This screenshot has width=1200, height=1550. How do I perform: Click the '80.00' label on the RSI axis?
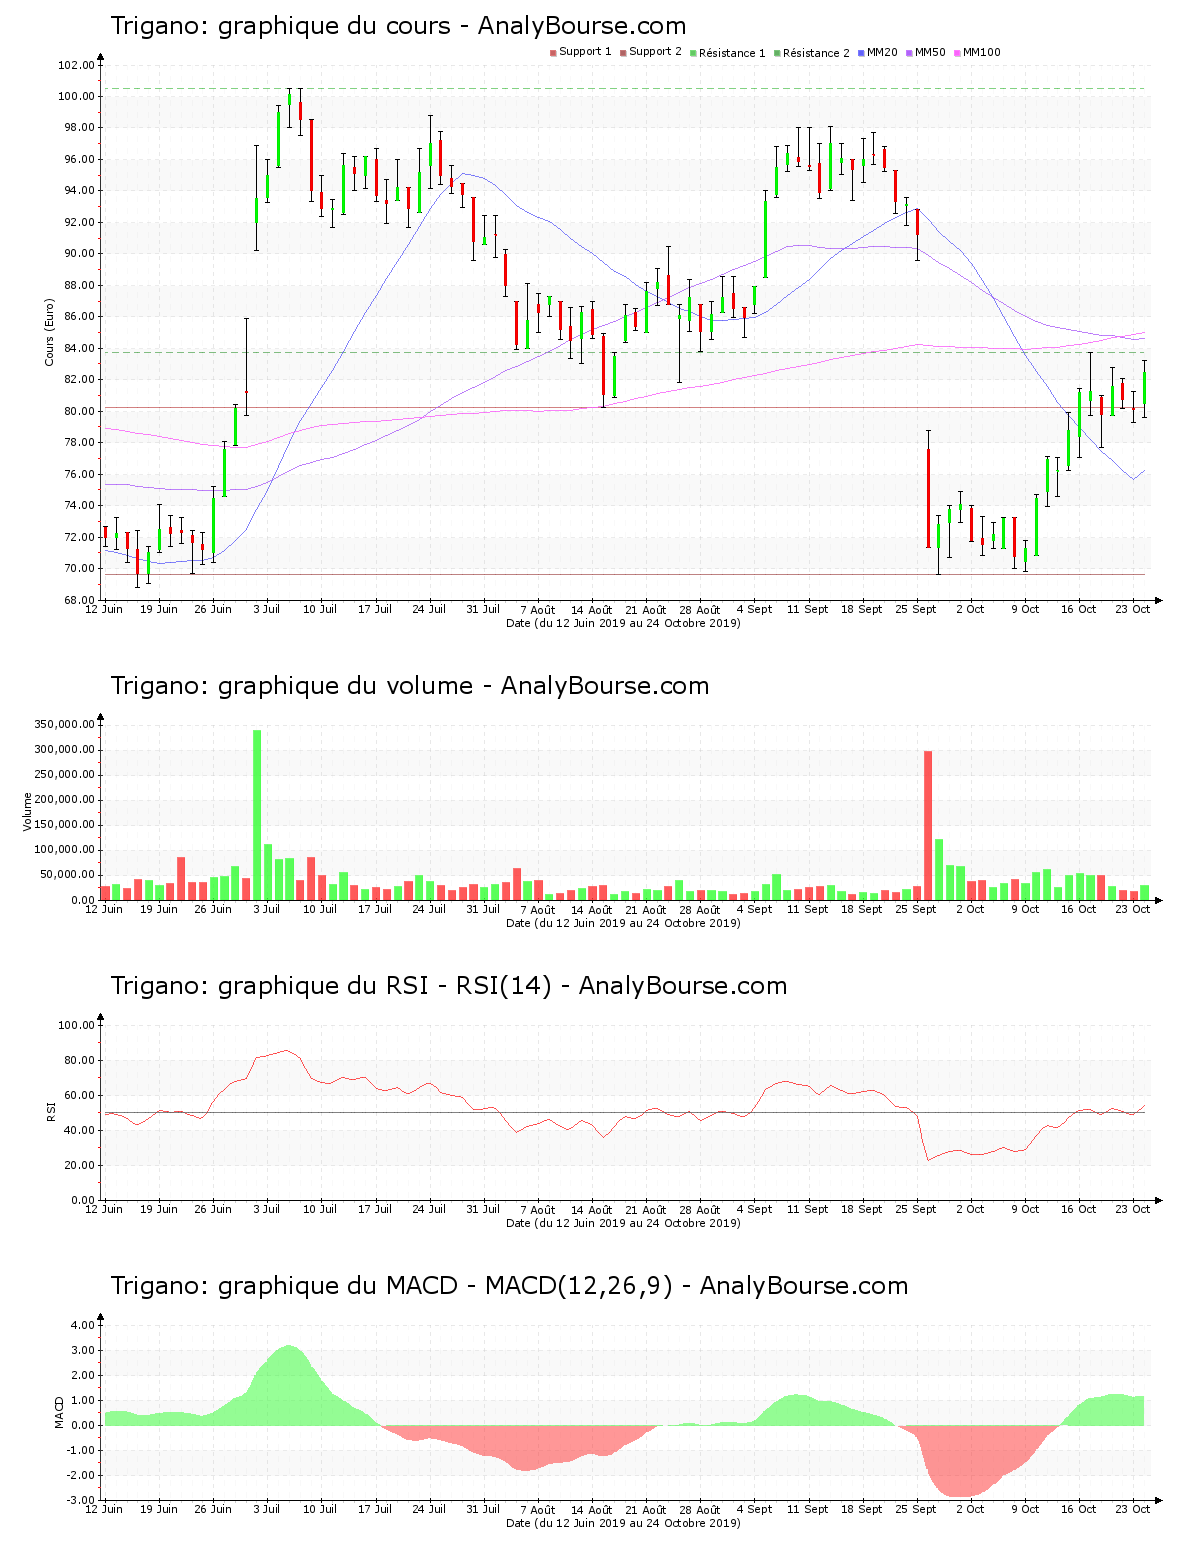[x=80, y=1060]
